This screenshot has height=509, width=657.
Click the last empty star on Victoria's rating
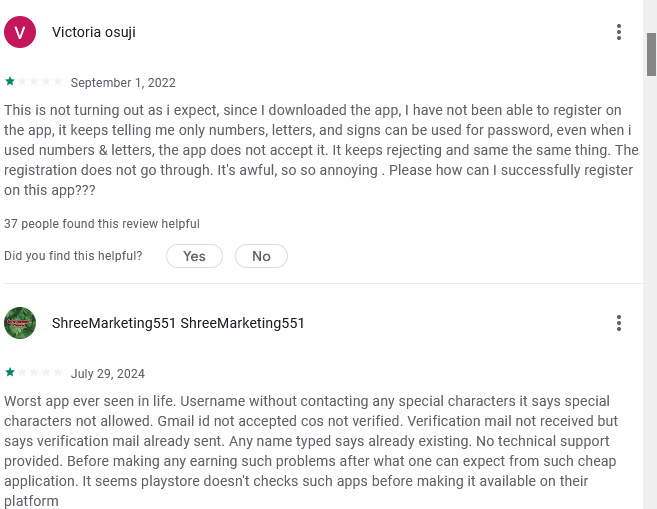pos(58,81)
